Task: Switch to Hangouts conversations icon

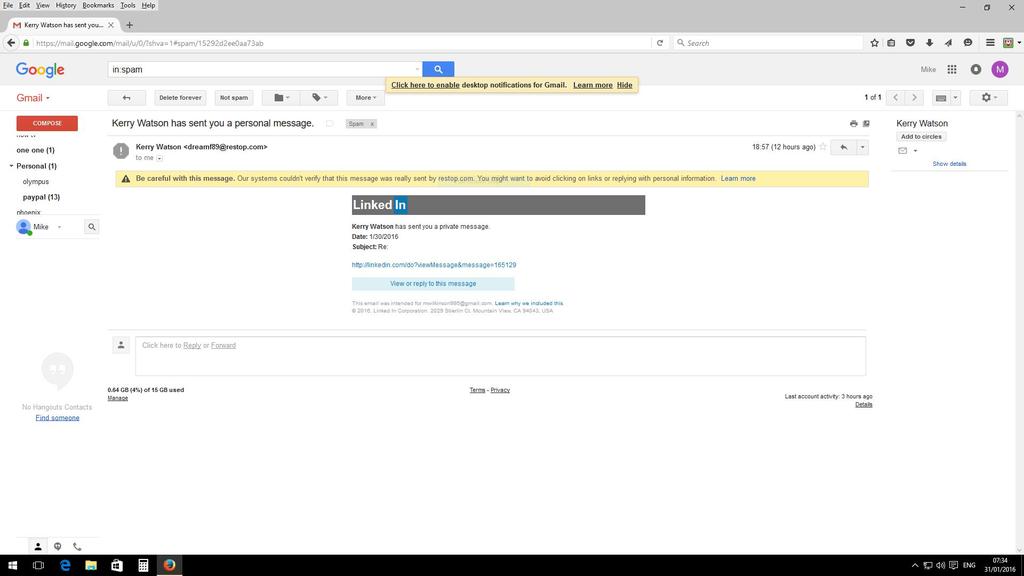Action: pos(57,546)
